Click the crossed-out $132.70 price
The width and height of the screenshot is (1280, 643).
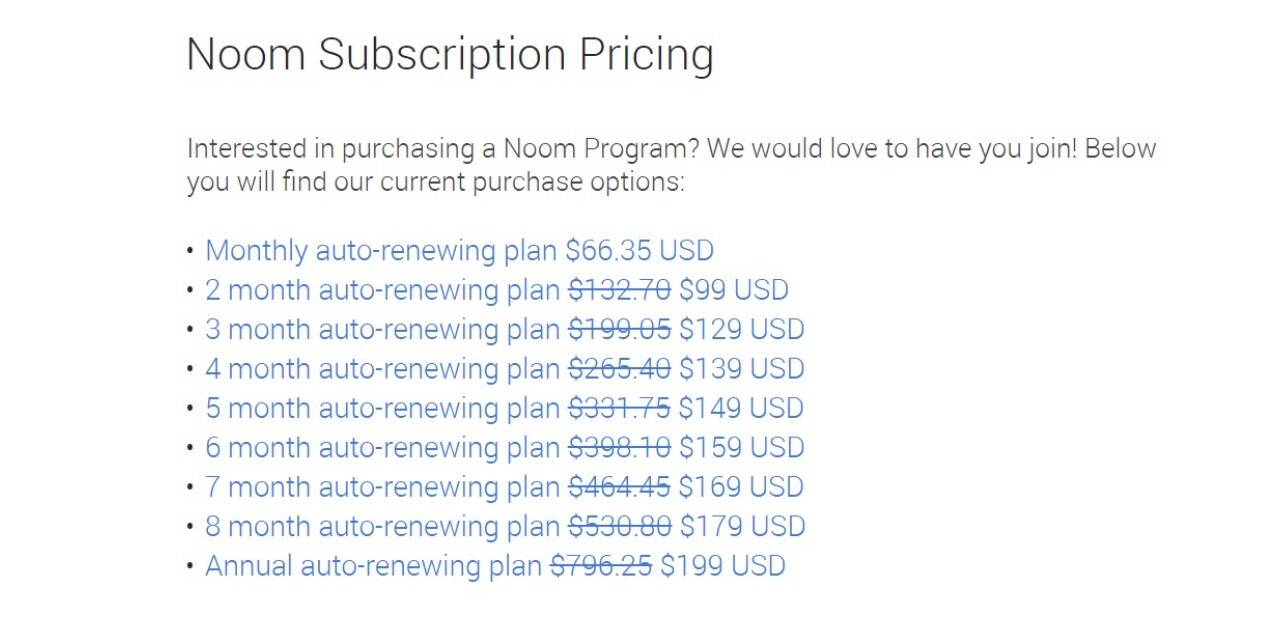pyautogui.click(x=619, y=290)
